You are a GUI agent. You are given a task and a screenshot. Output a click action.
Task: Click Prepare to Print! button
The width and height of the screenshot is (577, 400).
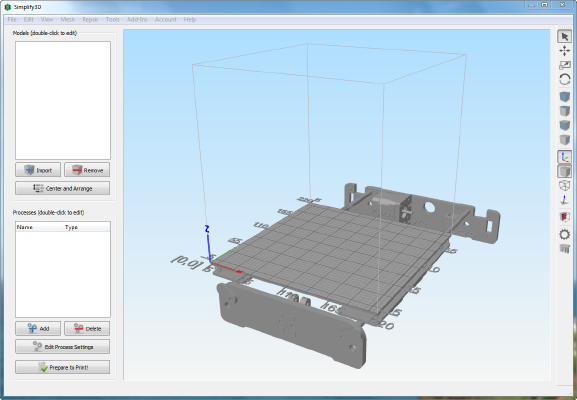point(63,367)
